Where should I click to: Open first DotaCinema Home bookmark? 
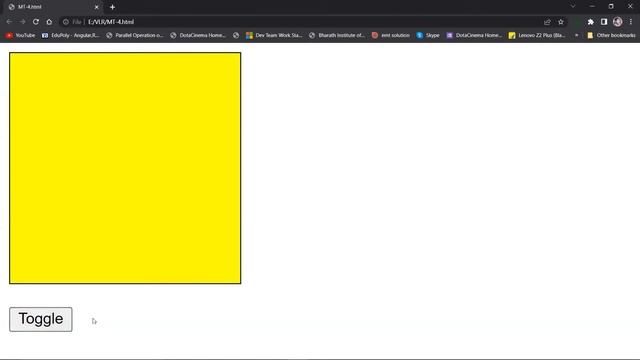[198, 36]
